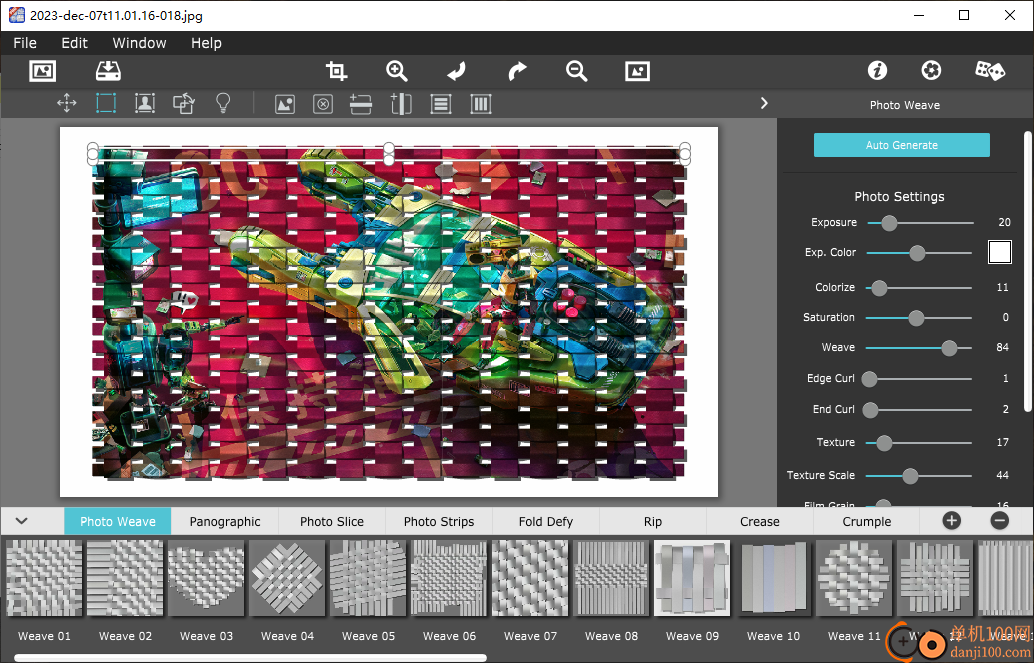Click the Texture Scale slider handle
The image size is (1034, 663).
click(x=910, y=476)
